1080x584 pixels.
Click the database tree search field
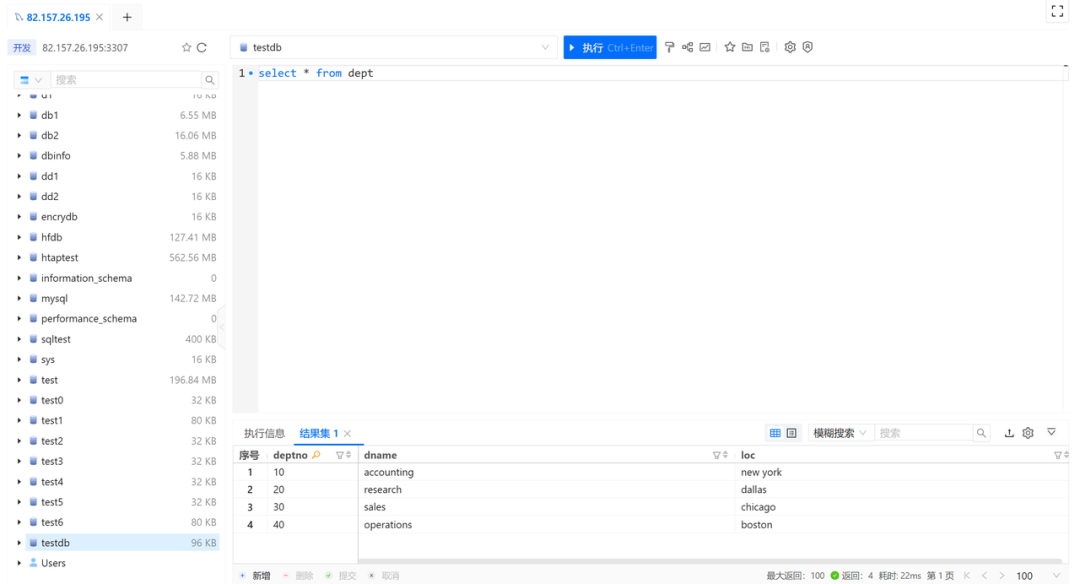125,80
